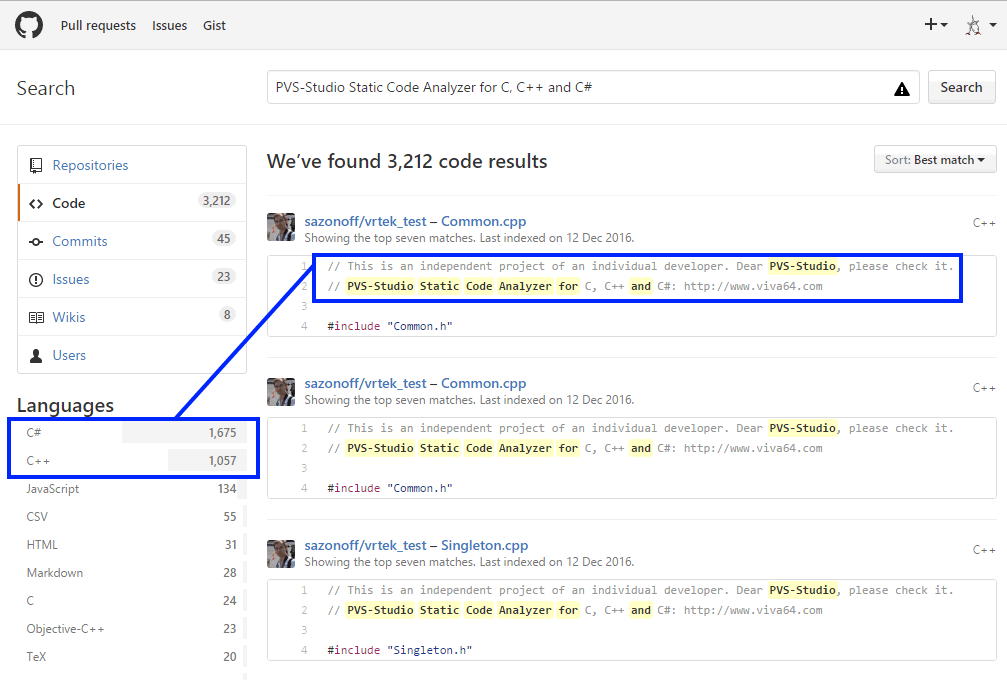
Task: Open sazonoff/vrtek_test repo in second result
Action: pyautogui.click(x=365, y=383)
